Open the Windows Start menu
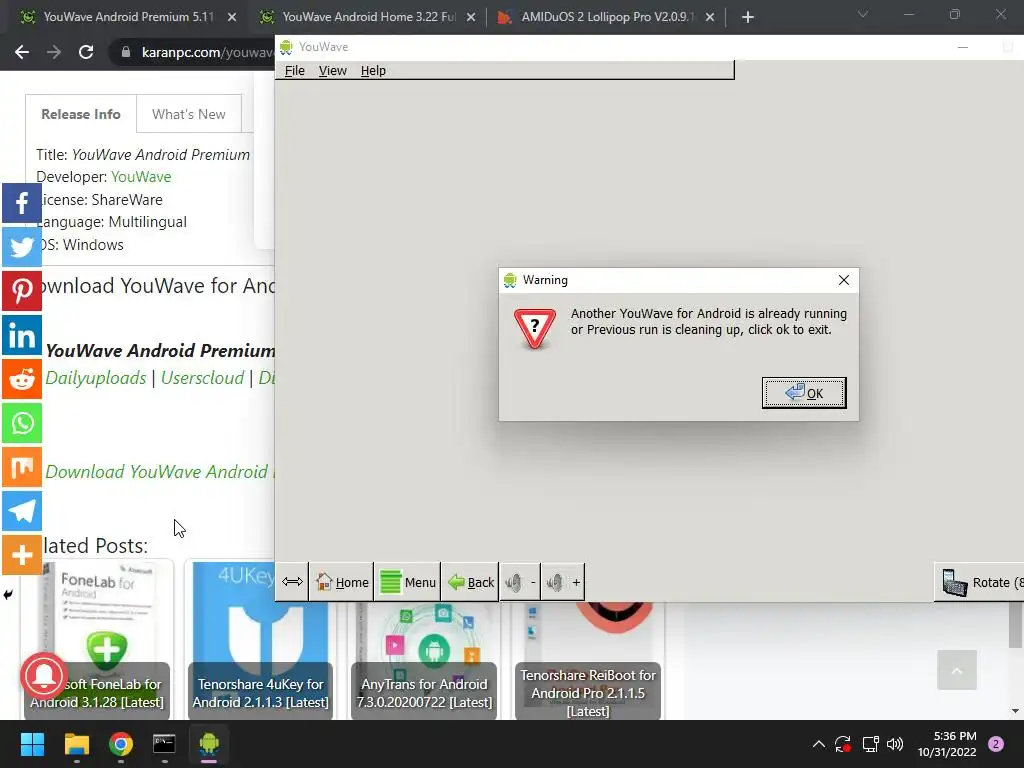The height and width of the screenshot is (768, 1024). click(32, 744)
